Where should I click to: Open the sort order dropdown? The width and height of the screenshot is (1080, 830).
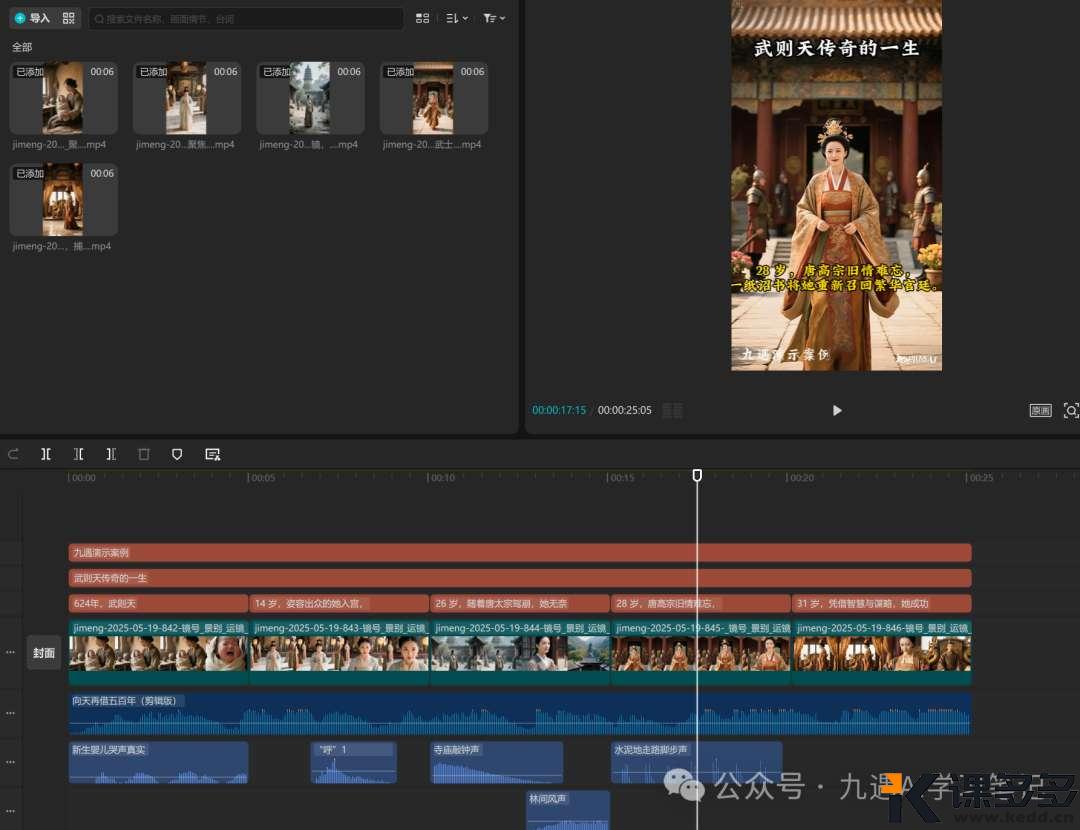pos(456,18)
